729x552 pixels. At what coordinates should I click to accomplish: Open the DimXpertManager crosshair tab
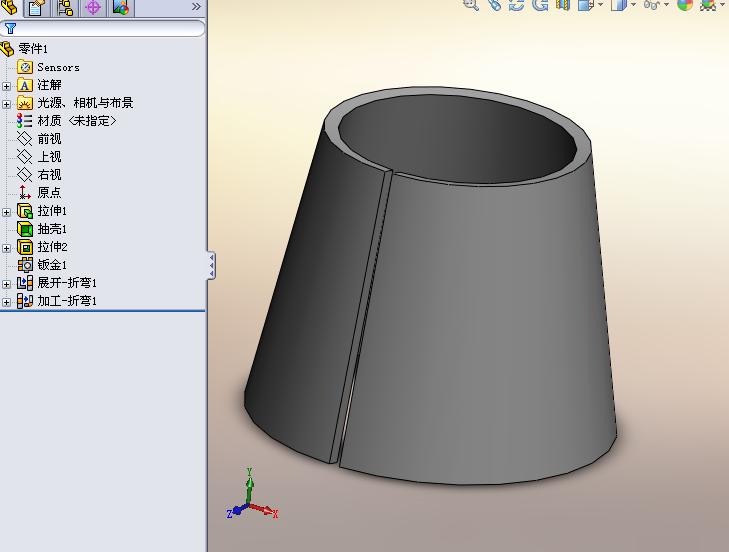tap(93, 7)
